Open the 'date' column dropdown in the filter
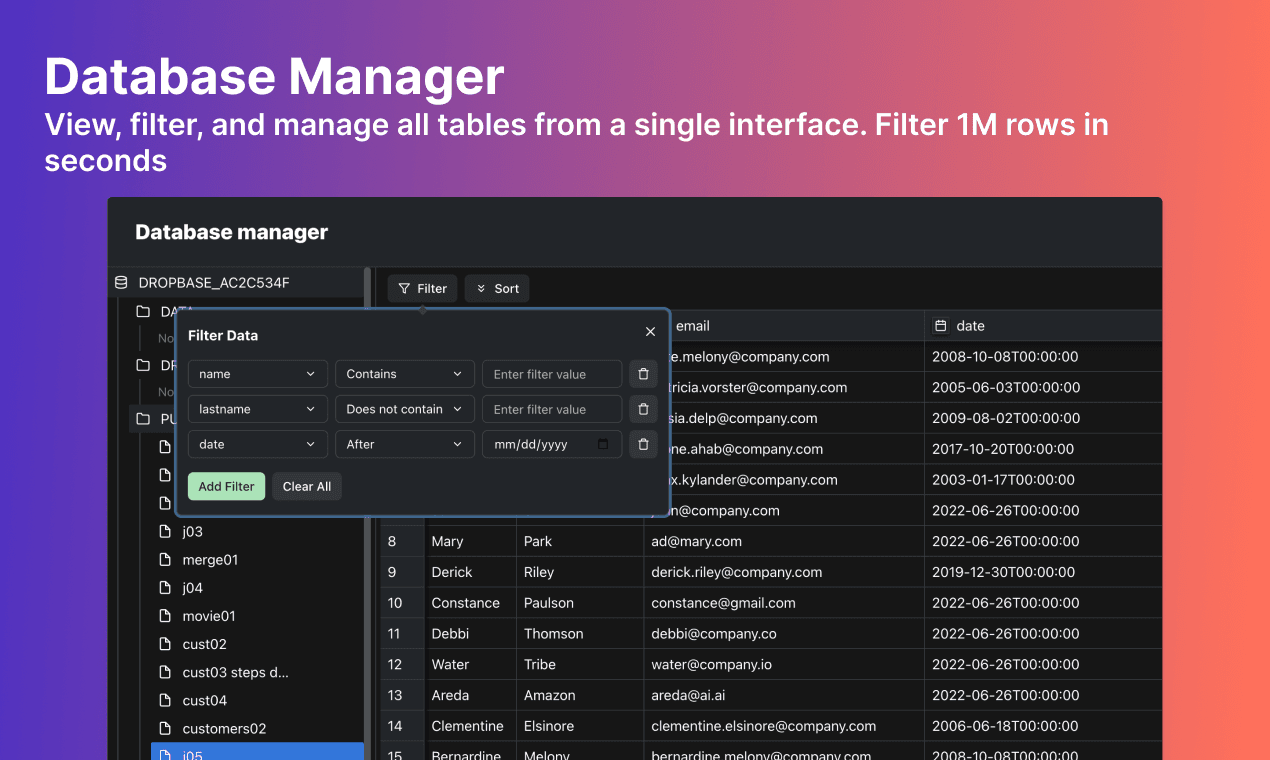Image resolution: width=1270 pixels, height=760 pixels. 258,444
